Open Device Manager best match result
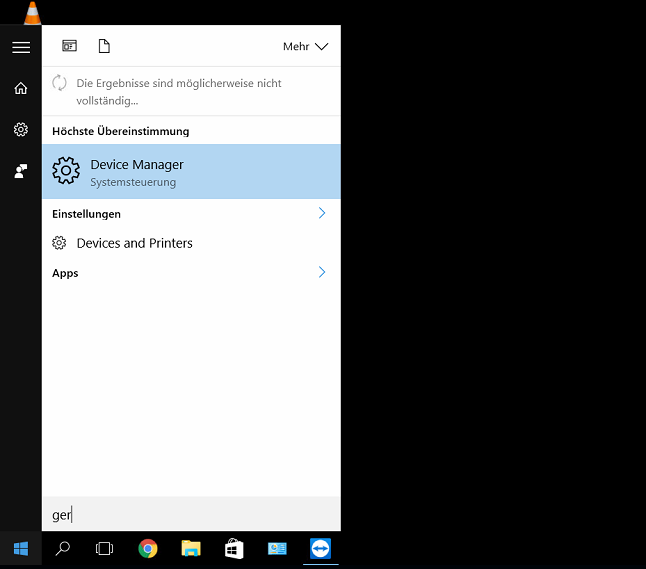This screenshot has height=569, width=646. 191,171
